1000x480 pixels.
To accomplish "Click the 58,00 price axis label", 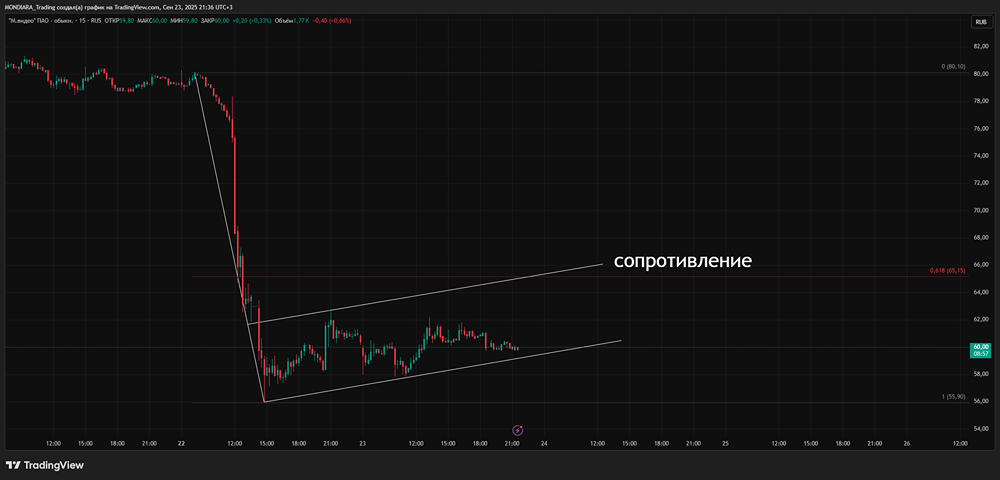I will [x=980, y=374].
